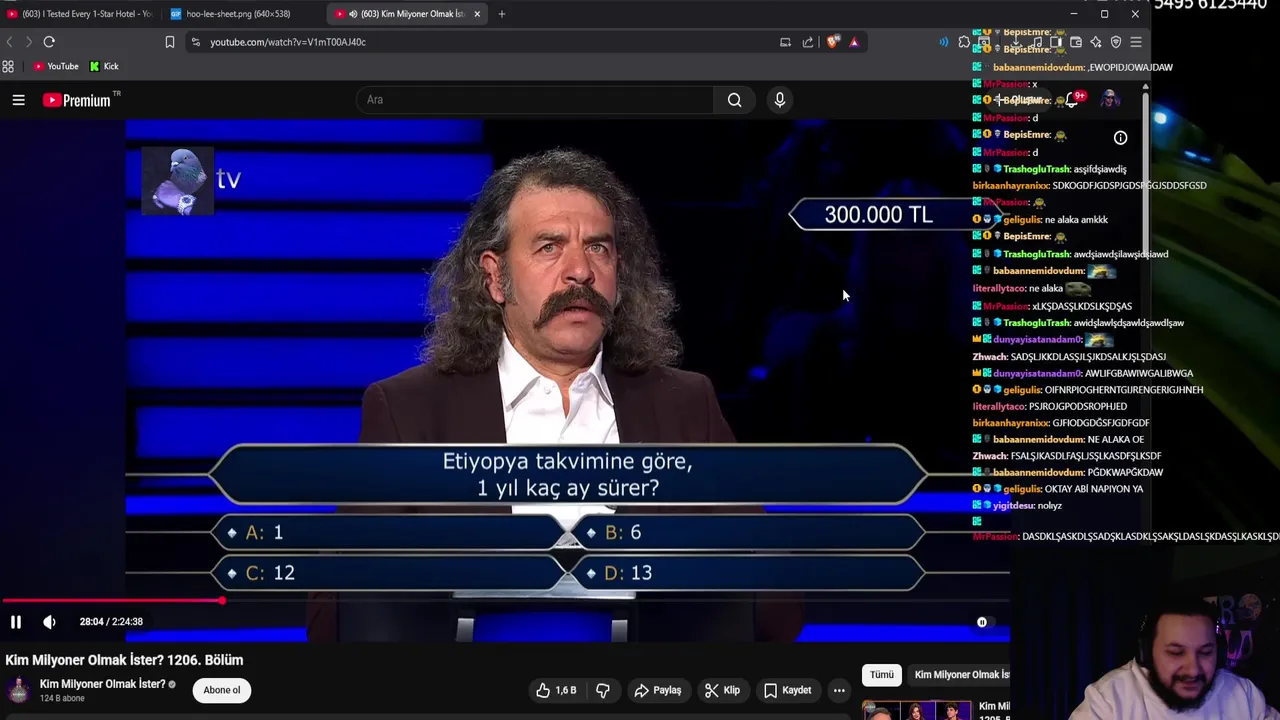Open the browser apps grid icon on bookmarks bar

pos(8,67)
